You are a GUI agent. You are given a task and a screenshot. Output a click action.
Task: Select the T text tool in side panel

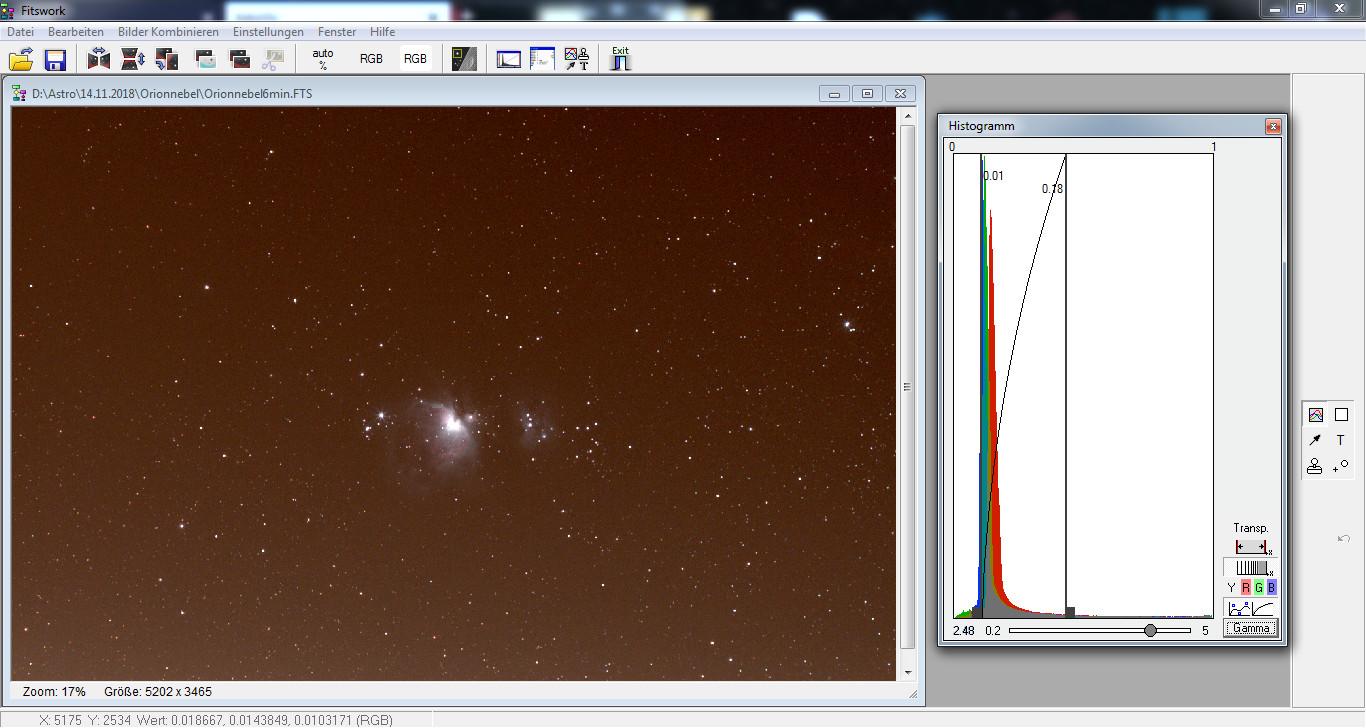click(x=1341, y=440)
